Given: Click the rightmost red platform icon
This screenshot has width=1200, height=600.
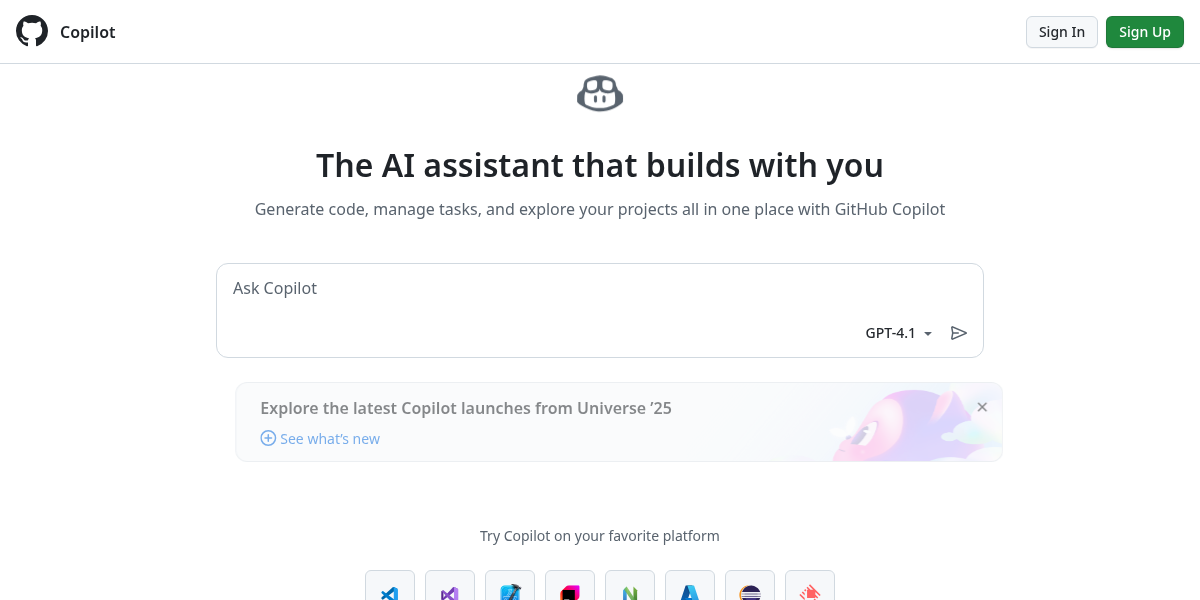Looking at the screenshot, I should tap(809, 592).
